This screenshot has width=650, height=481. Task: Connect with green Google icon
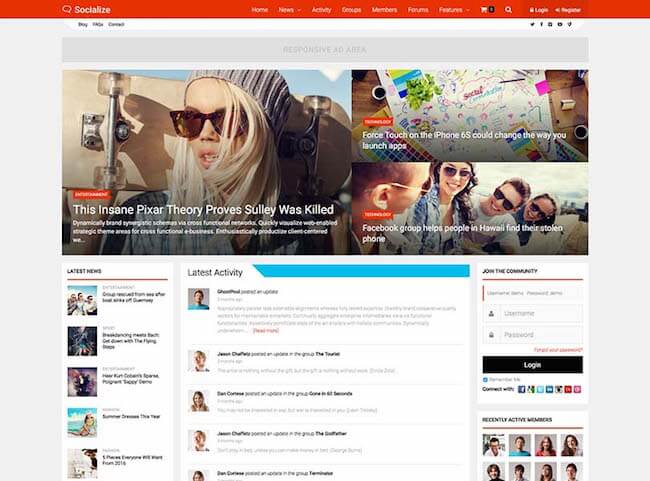[531, 389]
